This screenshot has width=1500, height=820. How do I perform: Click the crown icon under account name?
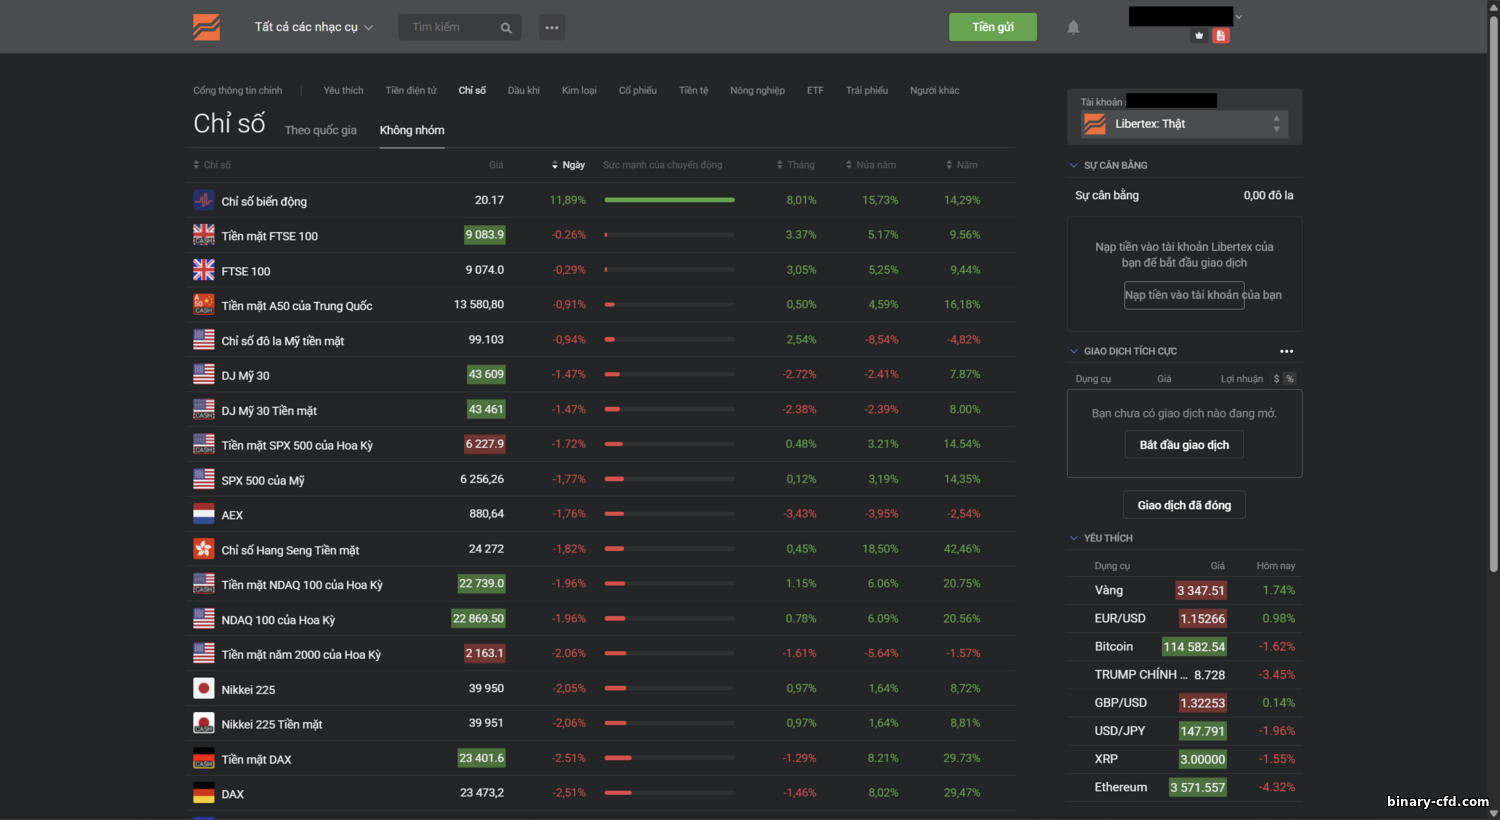click(1199, 36)
